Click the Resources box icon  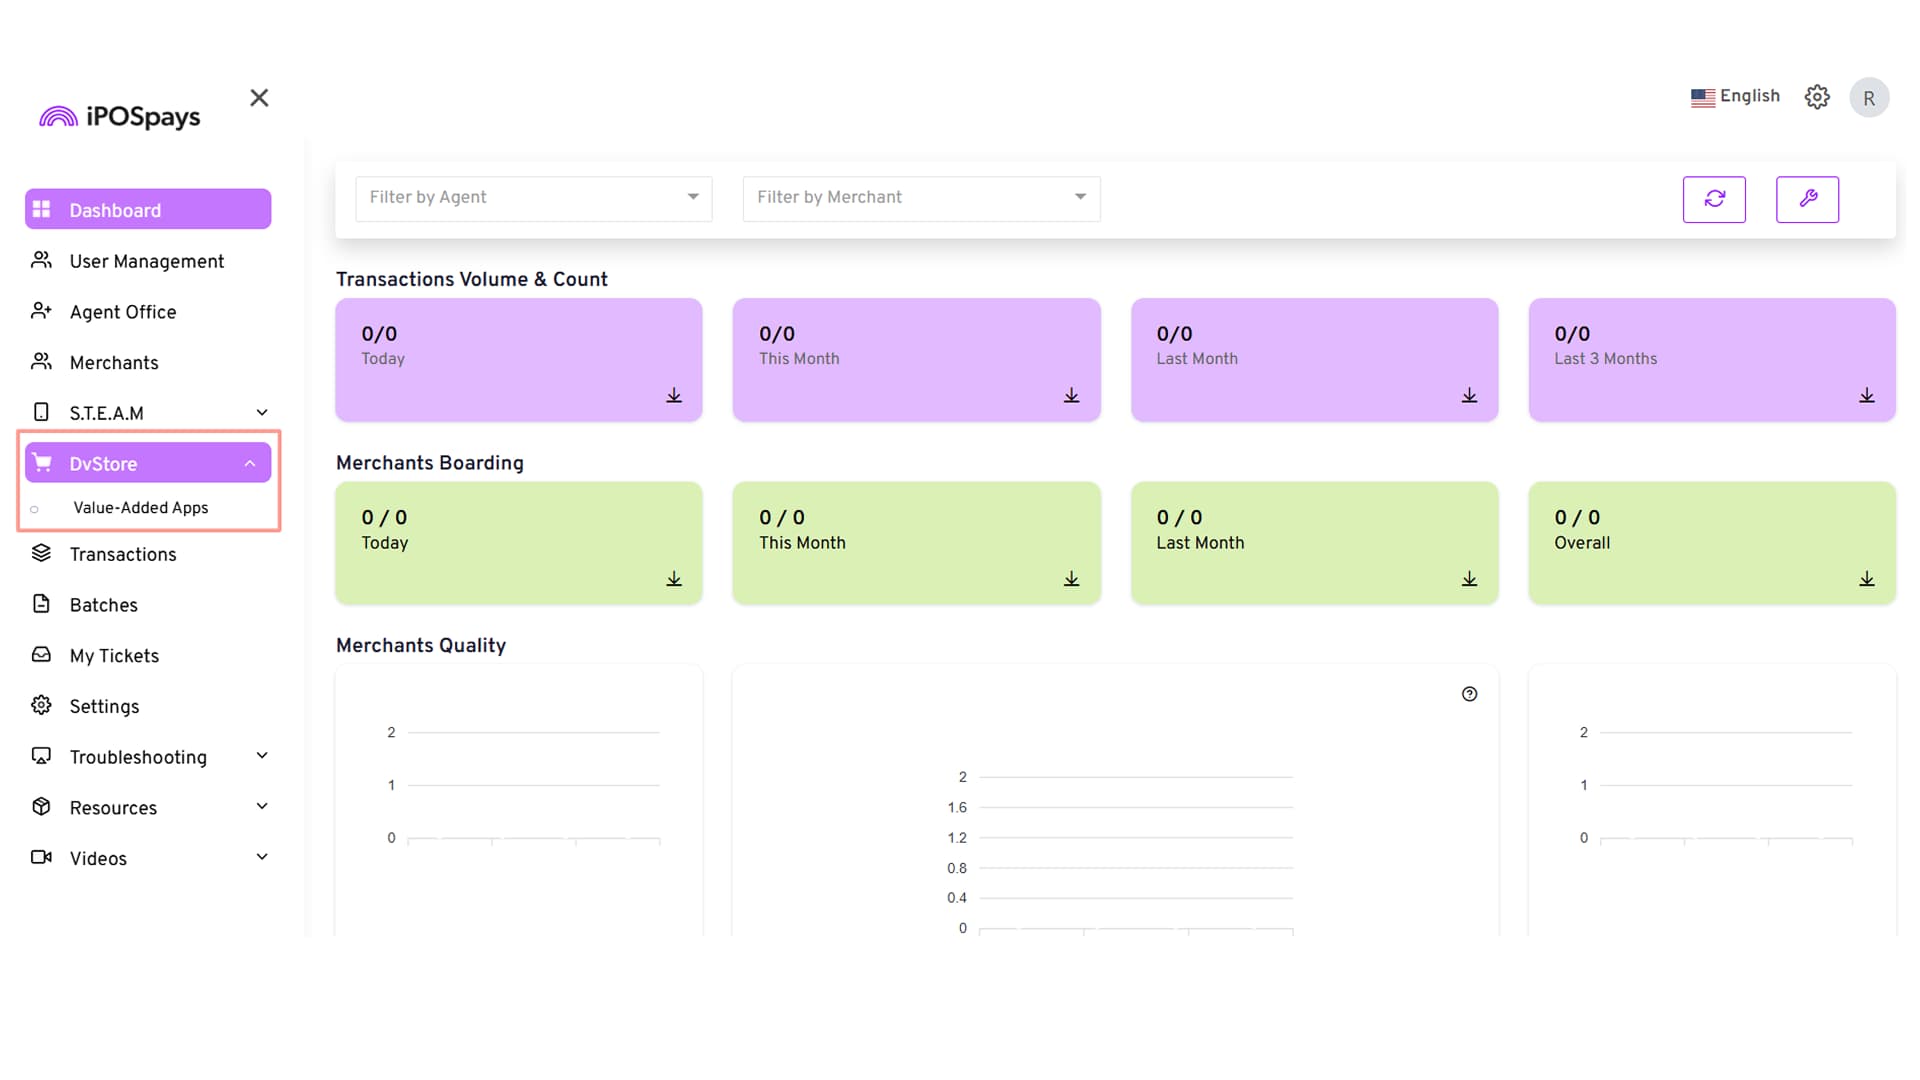point(41,806)
